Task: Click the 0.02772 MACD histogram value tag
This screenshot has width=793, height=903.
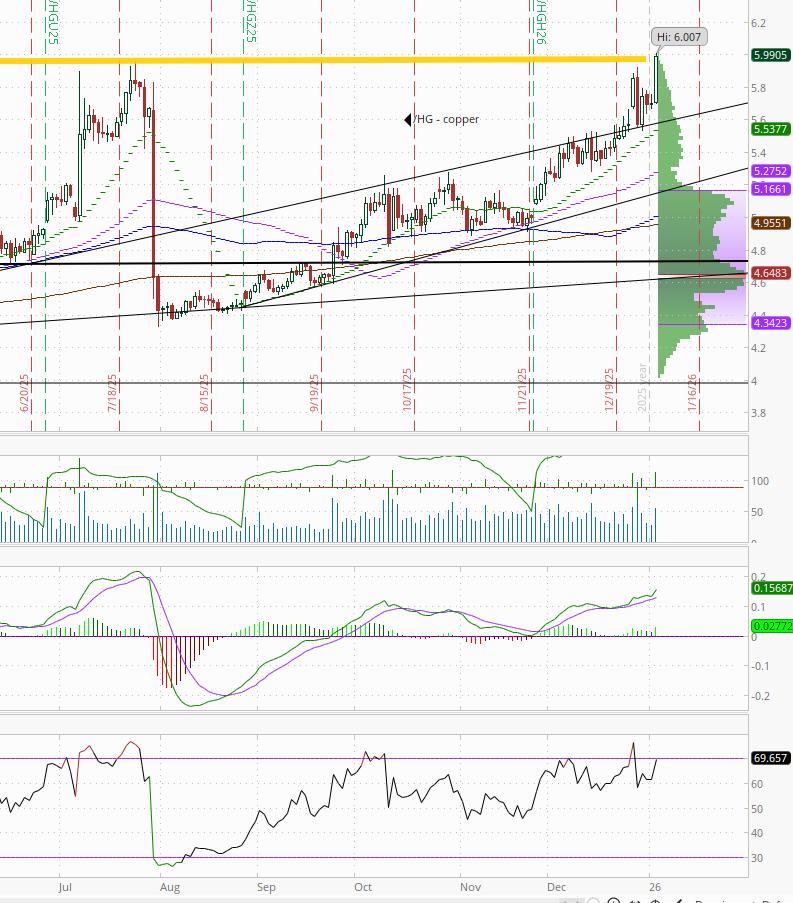Action: [772, 626]
